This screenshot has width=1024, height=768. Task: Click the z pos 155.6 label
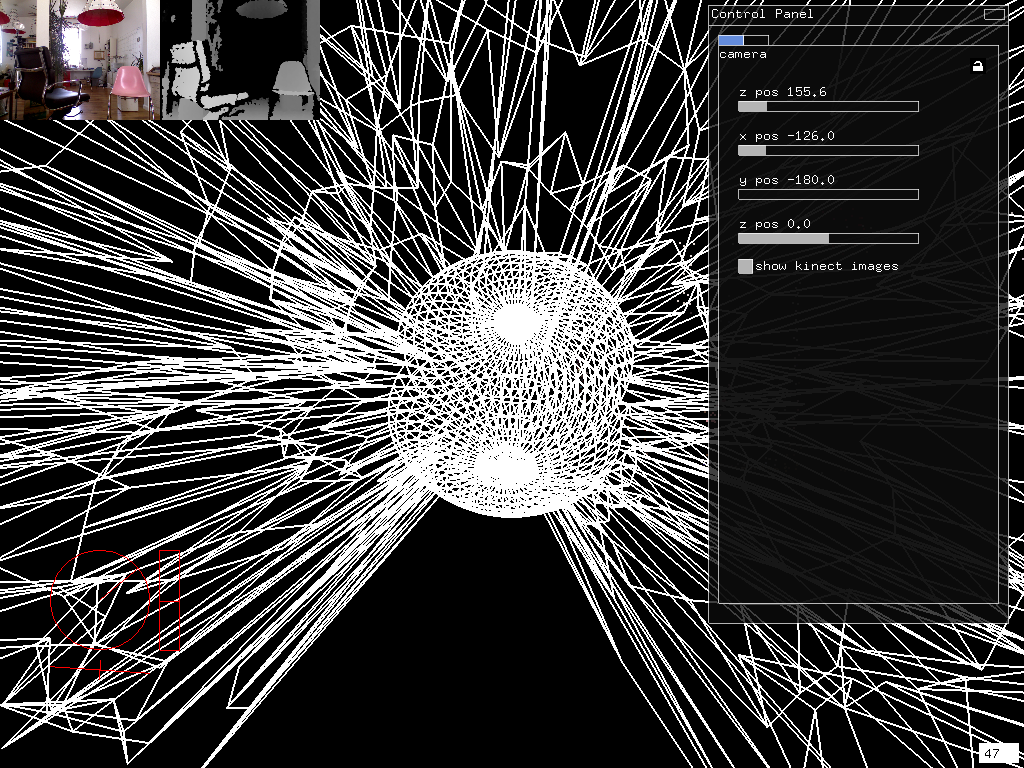(782, 92)
